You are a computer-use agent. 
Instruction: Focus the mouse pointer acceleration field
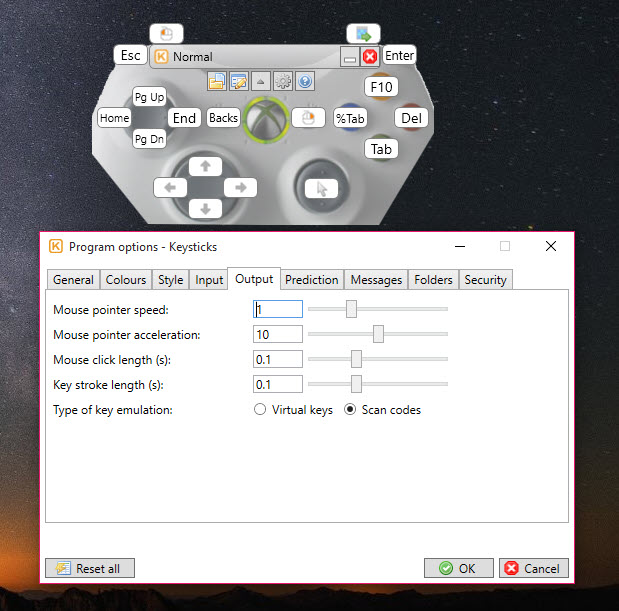pyautogui.click(x=278, y=334)
